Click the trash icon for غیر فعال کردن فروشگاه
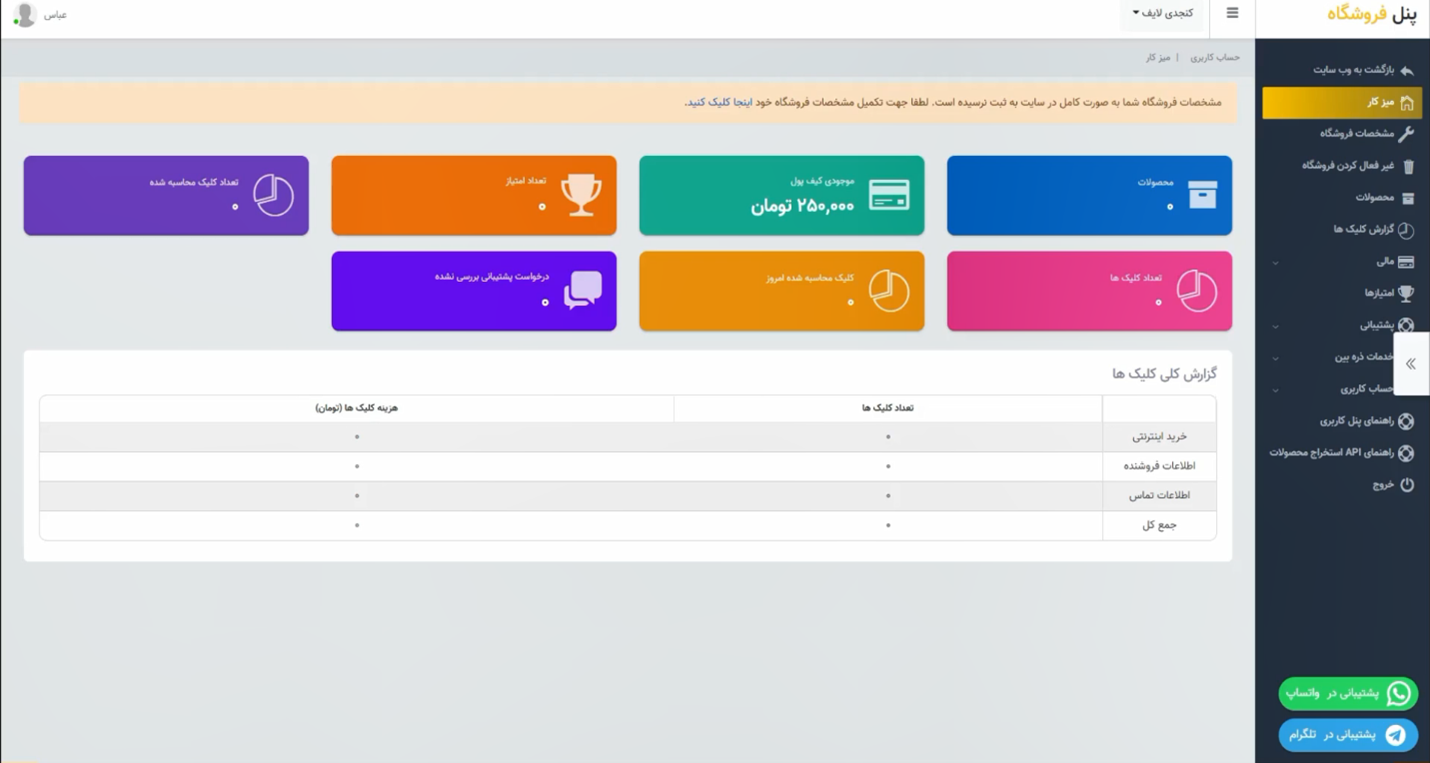Viewport: 1430px width, 763px height. pos(1408,166)
